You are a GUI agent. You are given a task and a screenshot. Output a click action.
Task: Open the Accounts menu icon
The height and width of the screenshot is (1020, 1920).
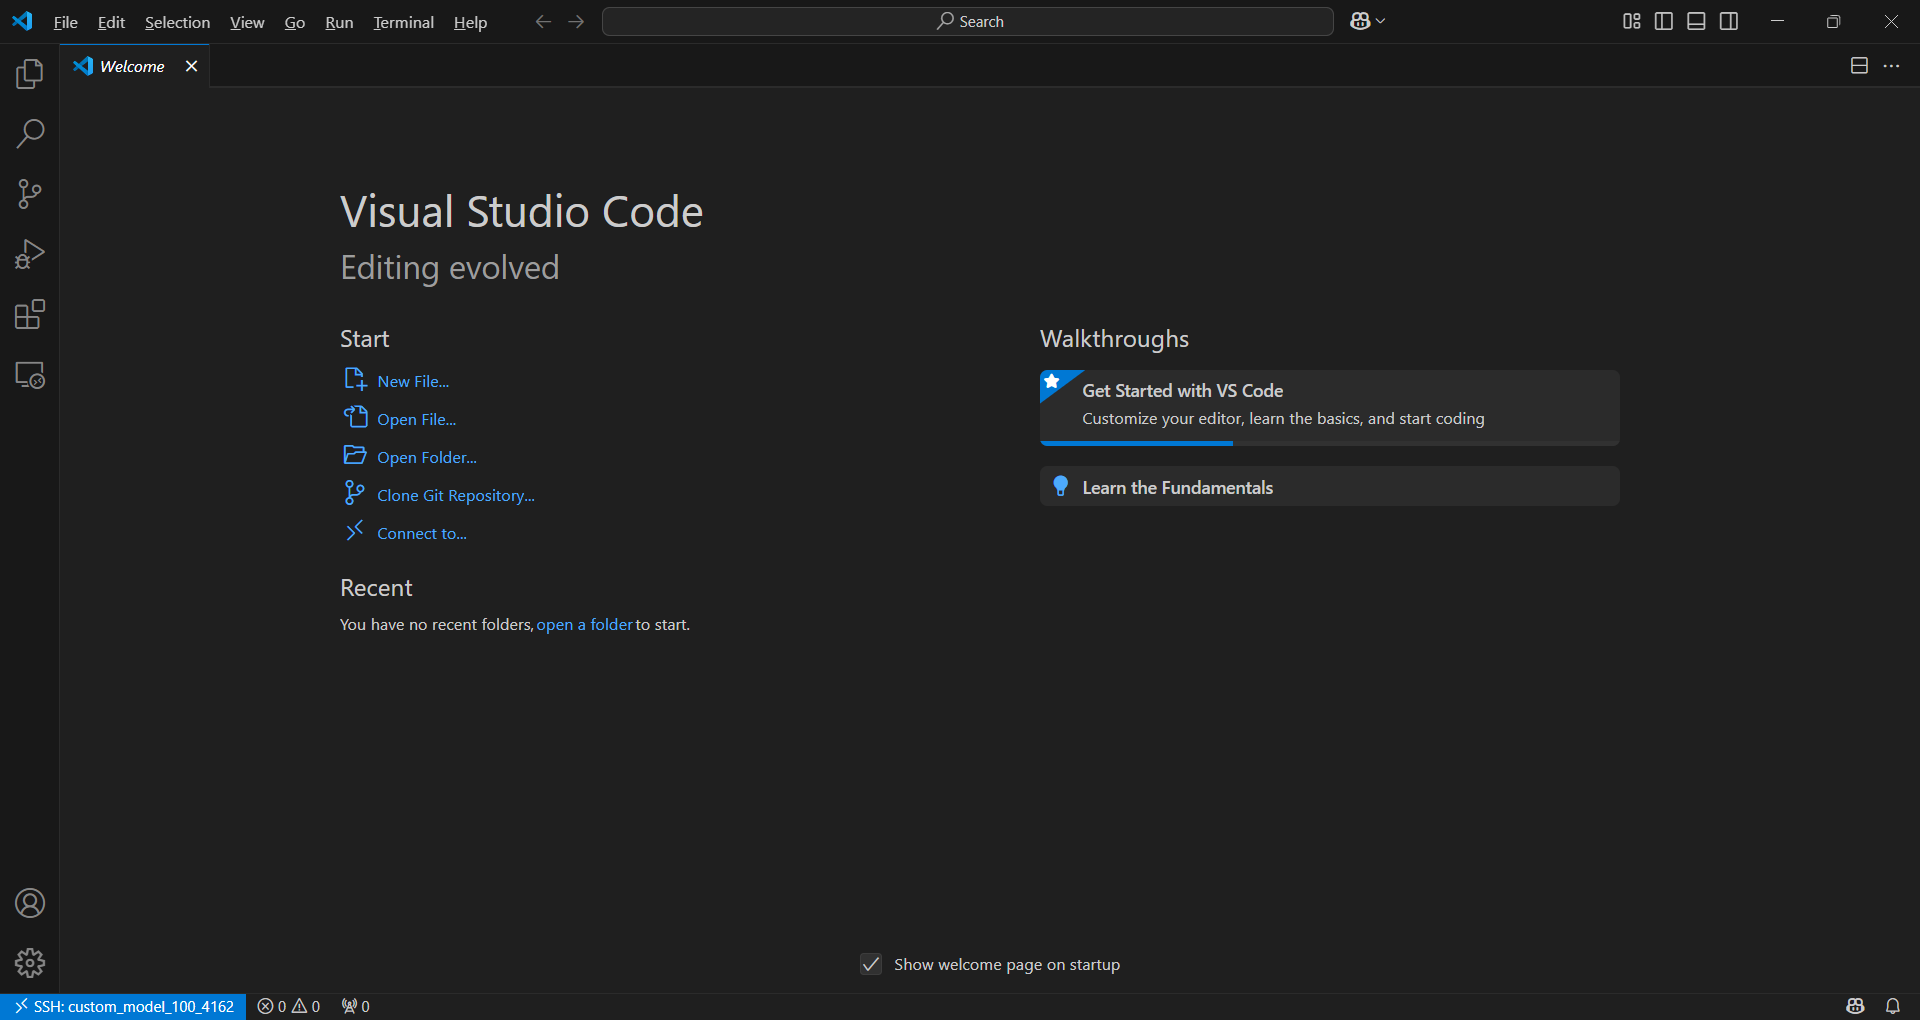tap(30, 903)
